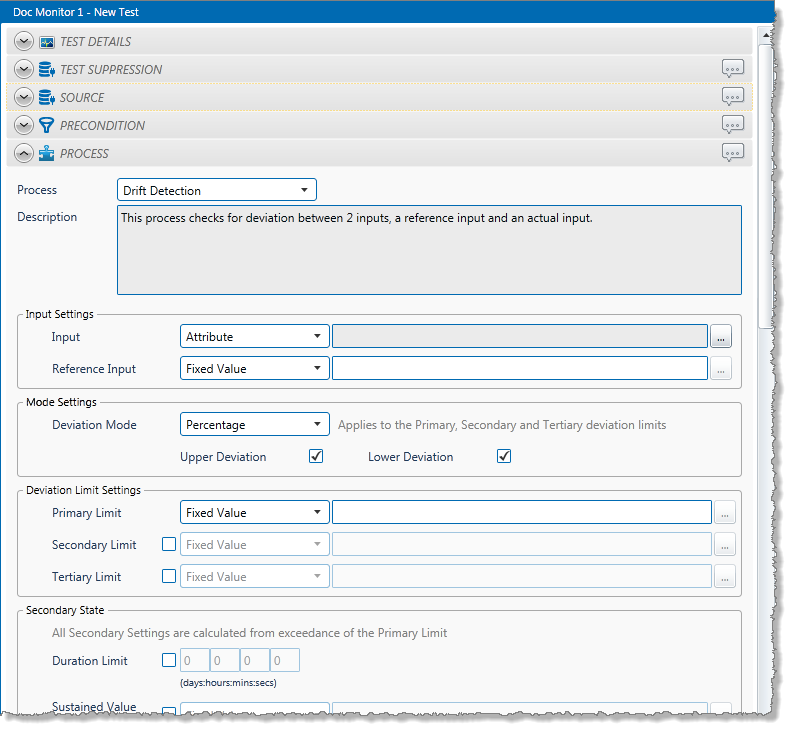This screenshot has height=732, width=793.
Task: Uncheck the Lower Deviation checkbox
Action: 504,457
